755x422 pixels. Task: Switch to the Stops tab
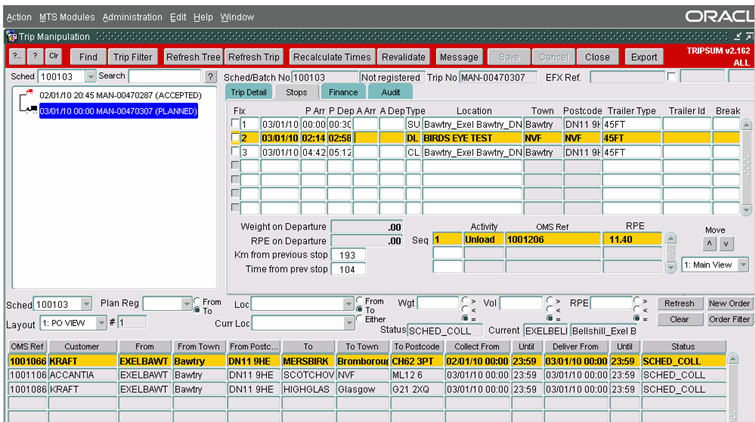coord(296,92)
